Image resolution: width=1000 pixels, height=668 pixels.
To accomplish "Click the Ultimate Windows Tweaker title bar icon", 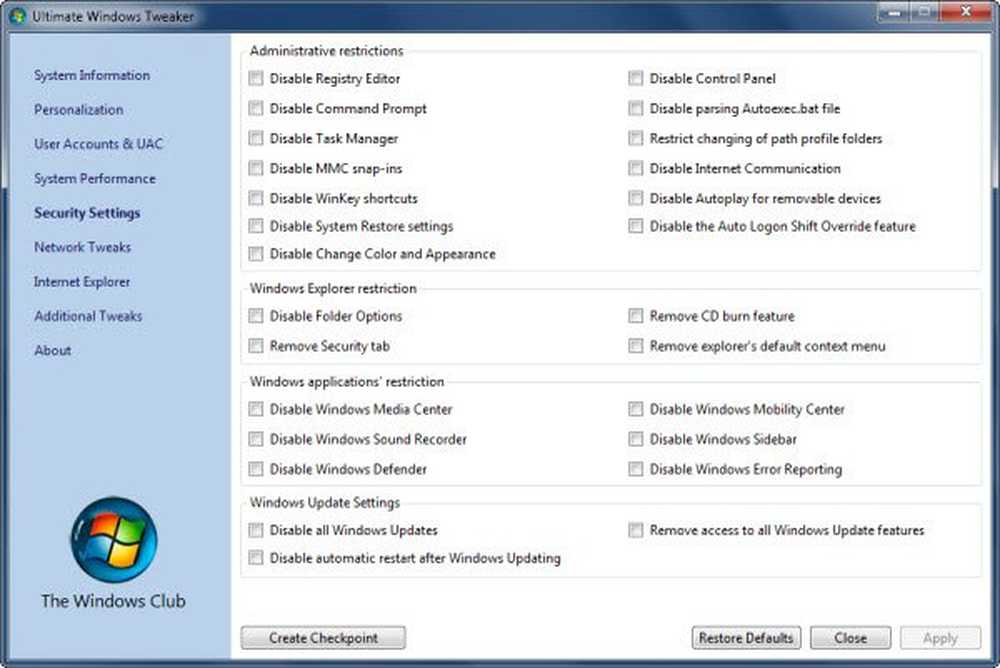I will [x=18, y=15].
